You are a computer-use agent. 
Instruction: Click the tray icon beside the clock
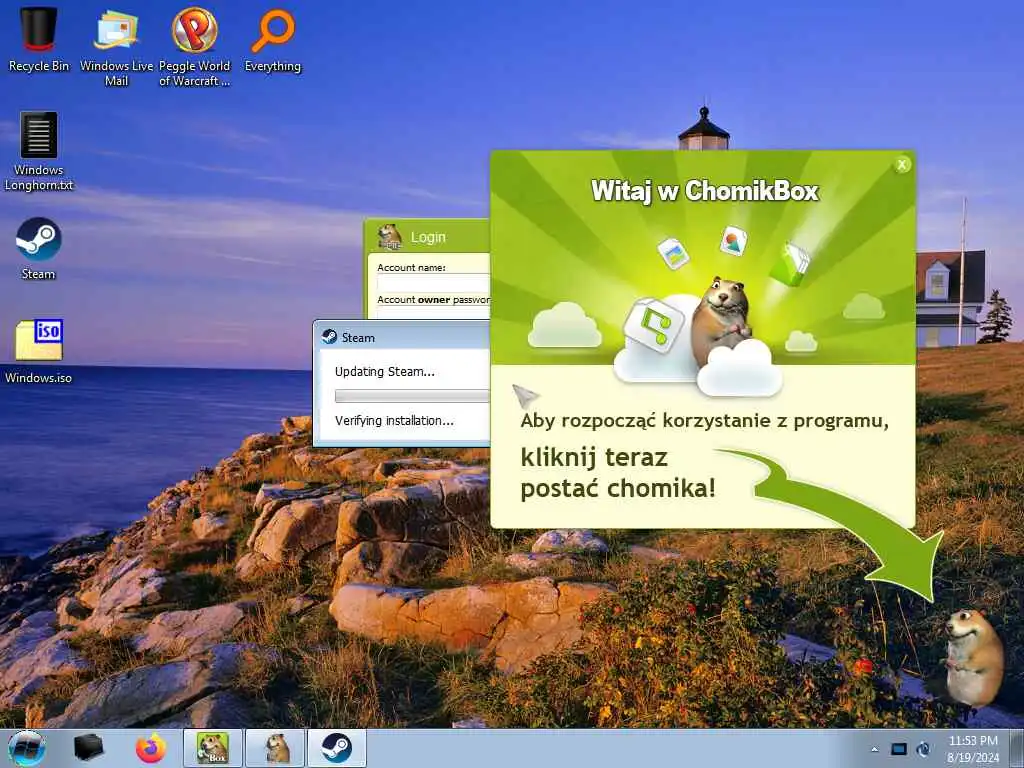[x=923, y=749]
